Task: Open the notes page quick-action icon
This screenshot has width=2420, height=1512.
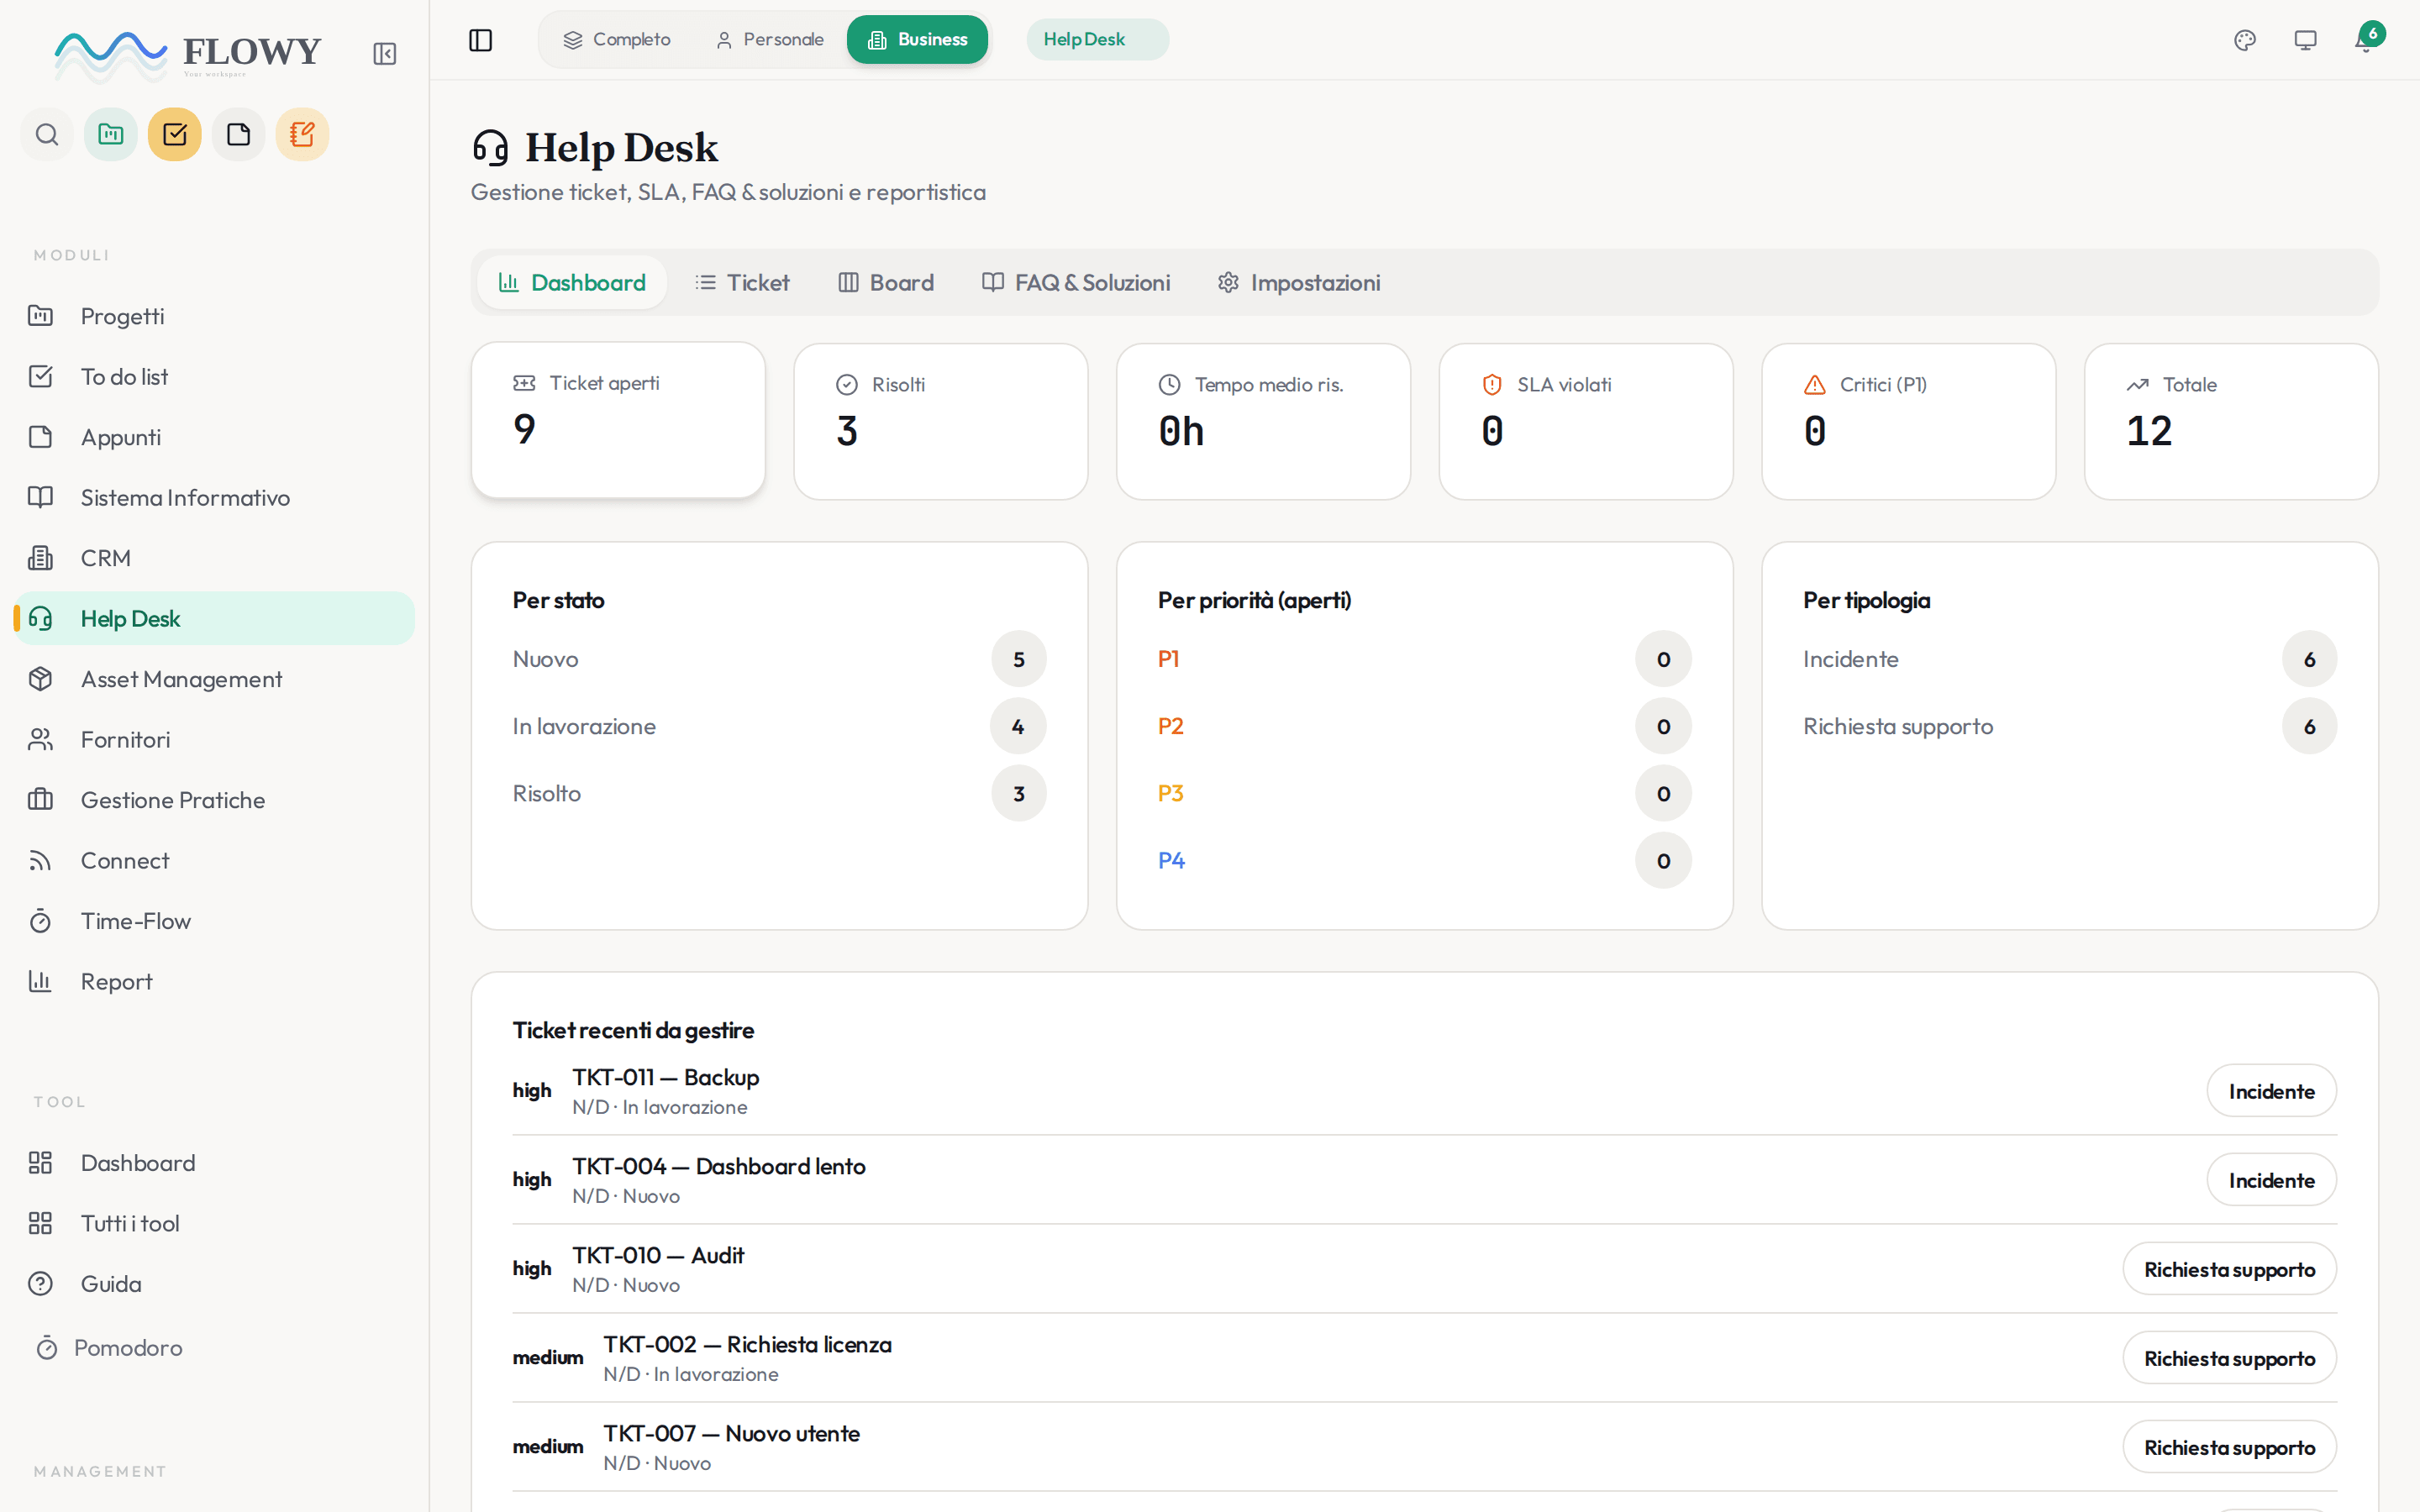Action: click(x=239, y=134)
